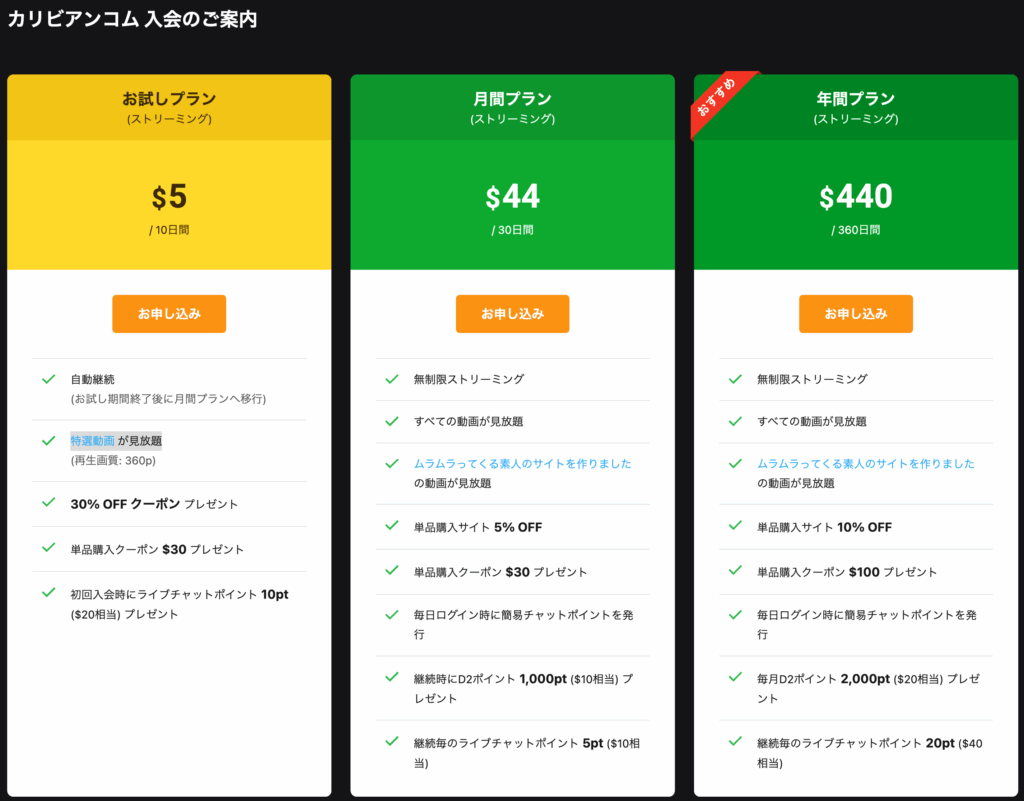
Task: Click the 年間プラン heading
Action: point(856,99)
